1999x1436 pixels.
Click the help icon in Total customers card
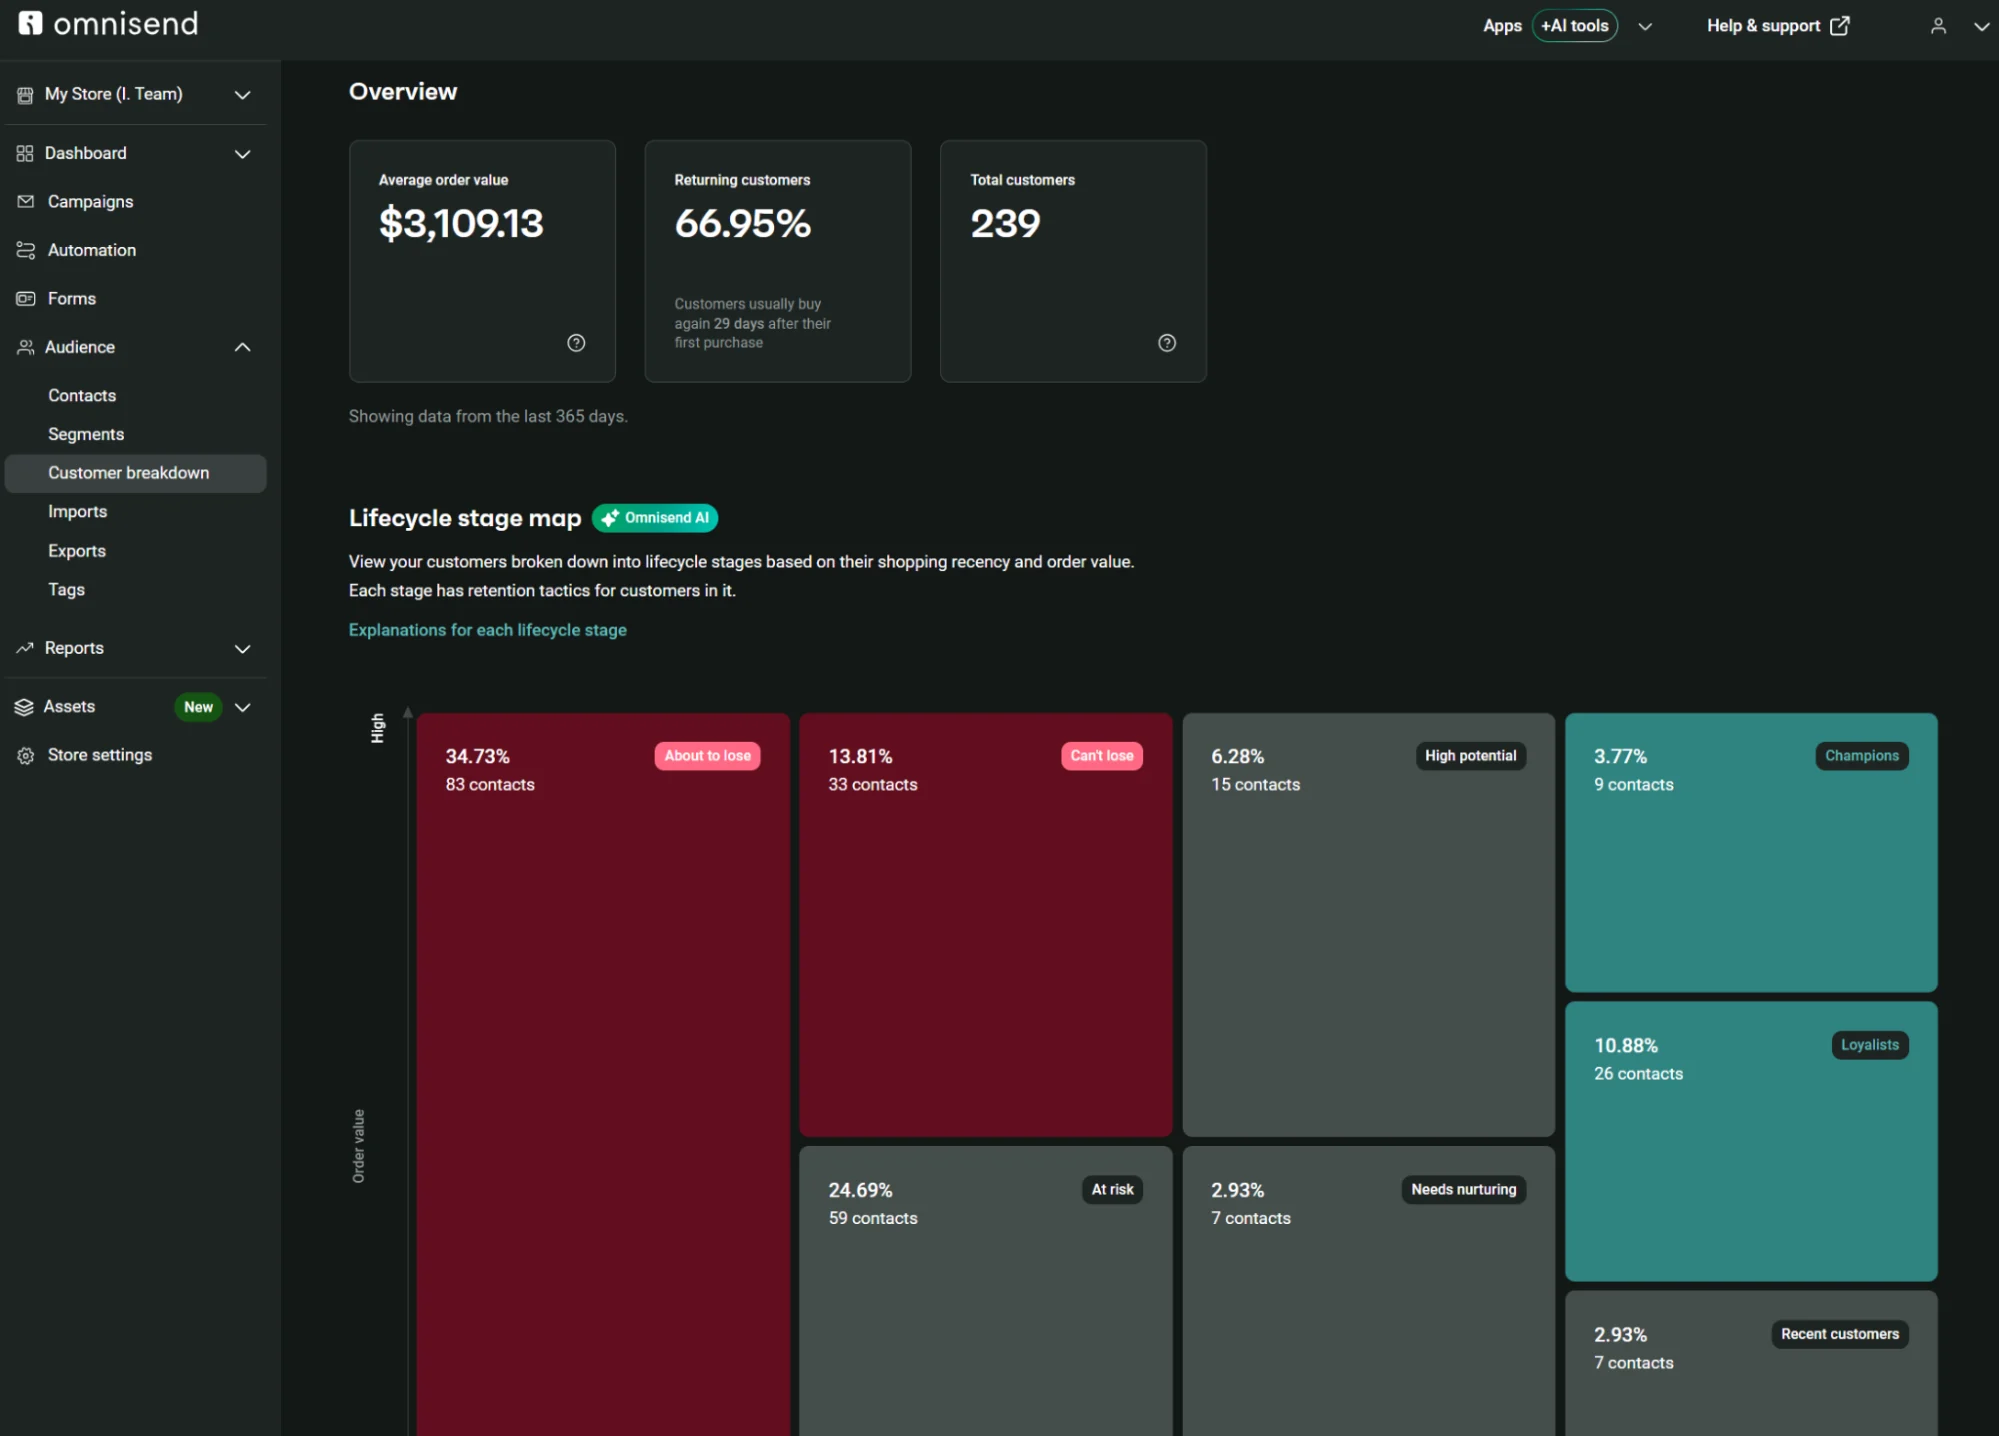click(x=1167, y=343)
